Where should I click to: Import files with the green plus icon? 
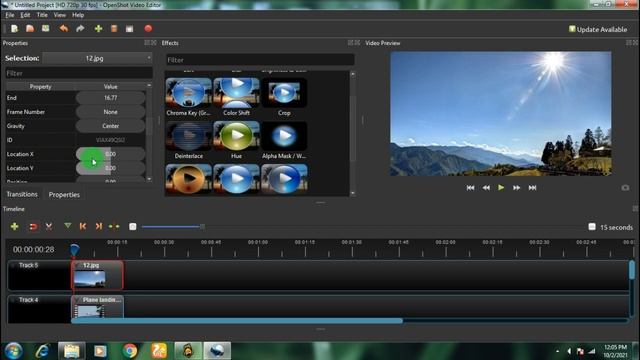pyautogui.click(x=98, y=29)
